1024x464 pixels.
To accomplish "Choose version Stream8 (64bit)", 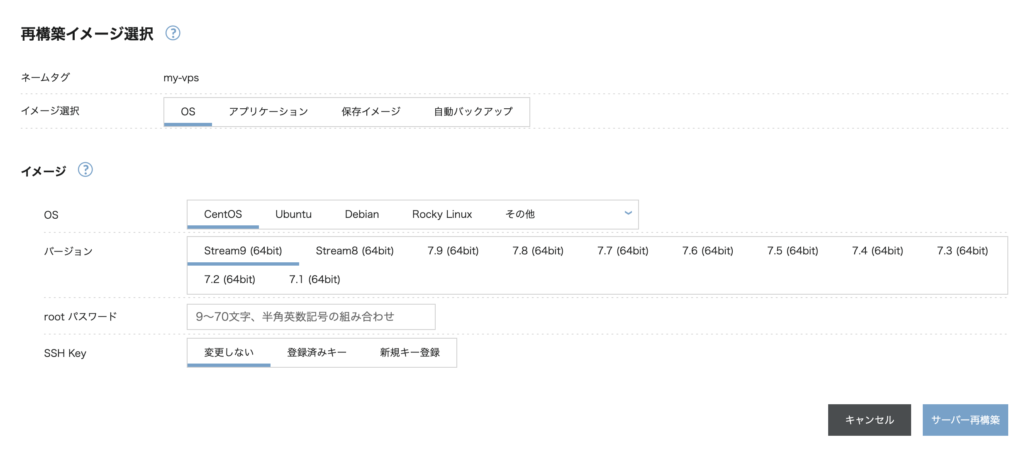I will [x=355, y=251].
